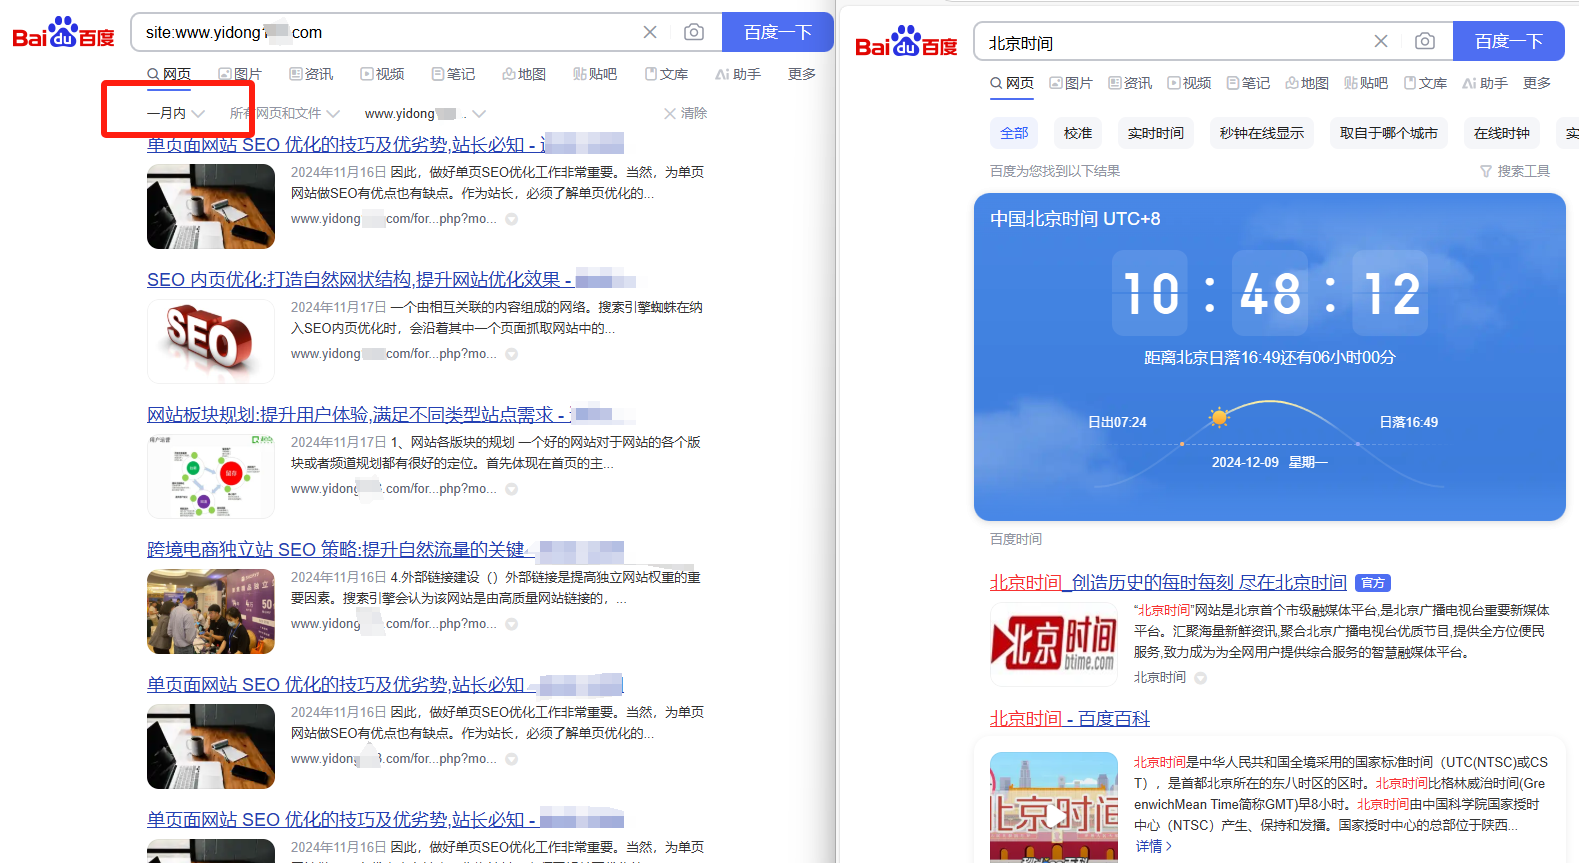
Task: Select 贴吧 tab in left window
Action: point(595,74)
